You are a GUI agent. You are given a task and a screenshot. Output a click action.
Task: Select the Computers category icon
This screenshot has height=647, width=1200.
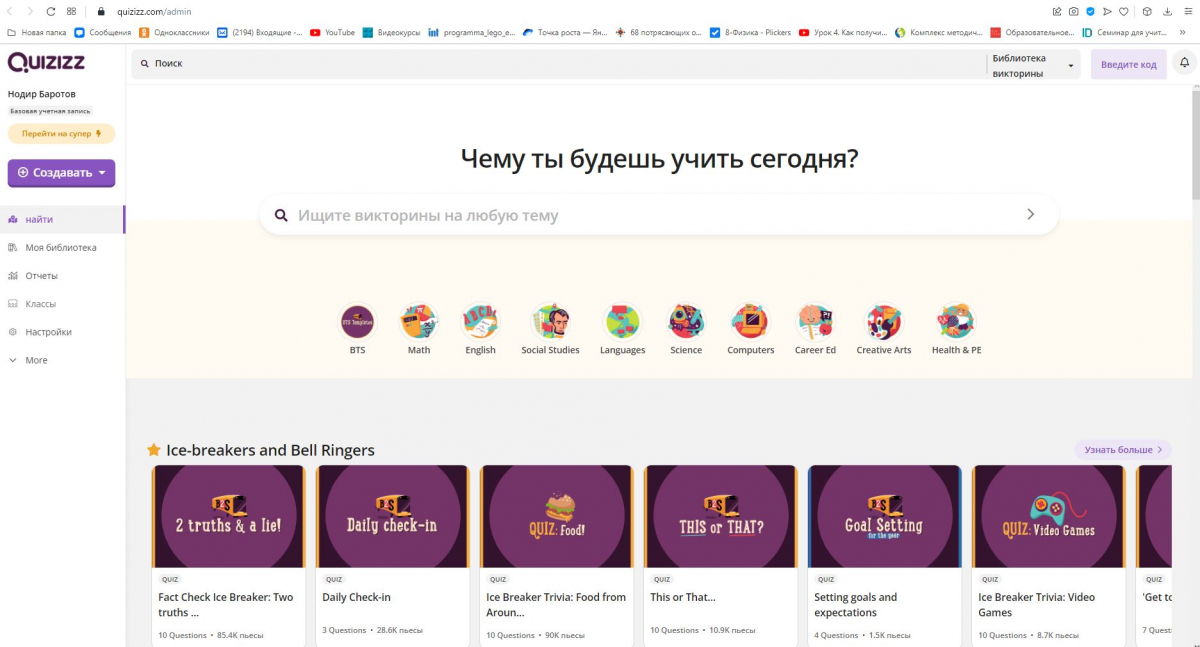[x=750, y=322]
